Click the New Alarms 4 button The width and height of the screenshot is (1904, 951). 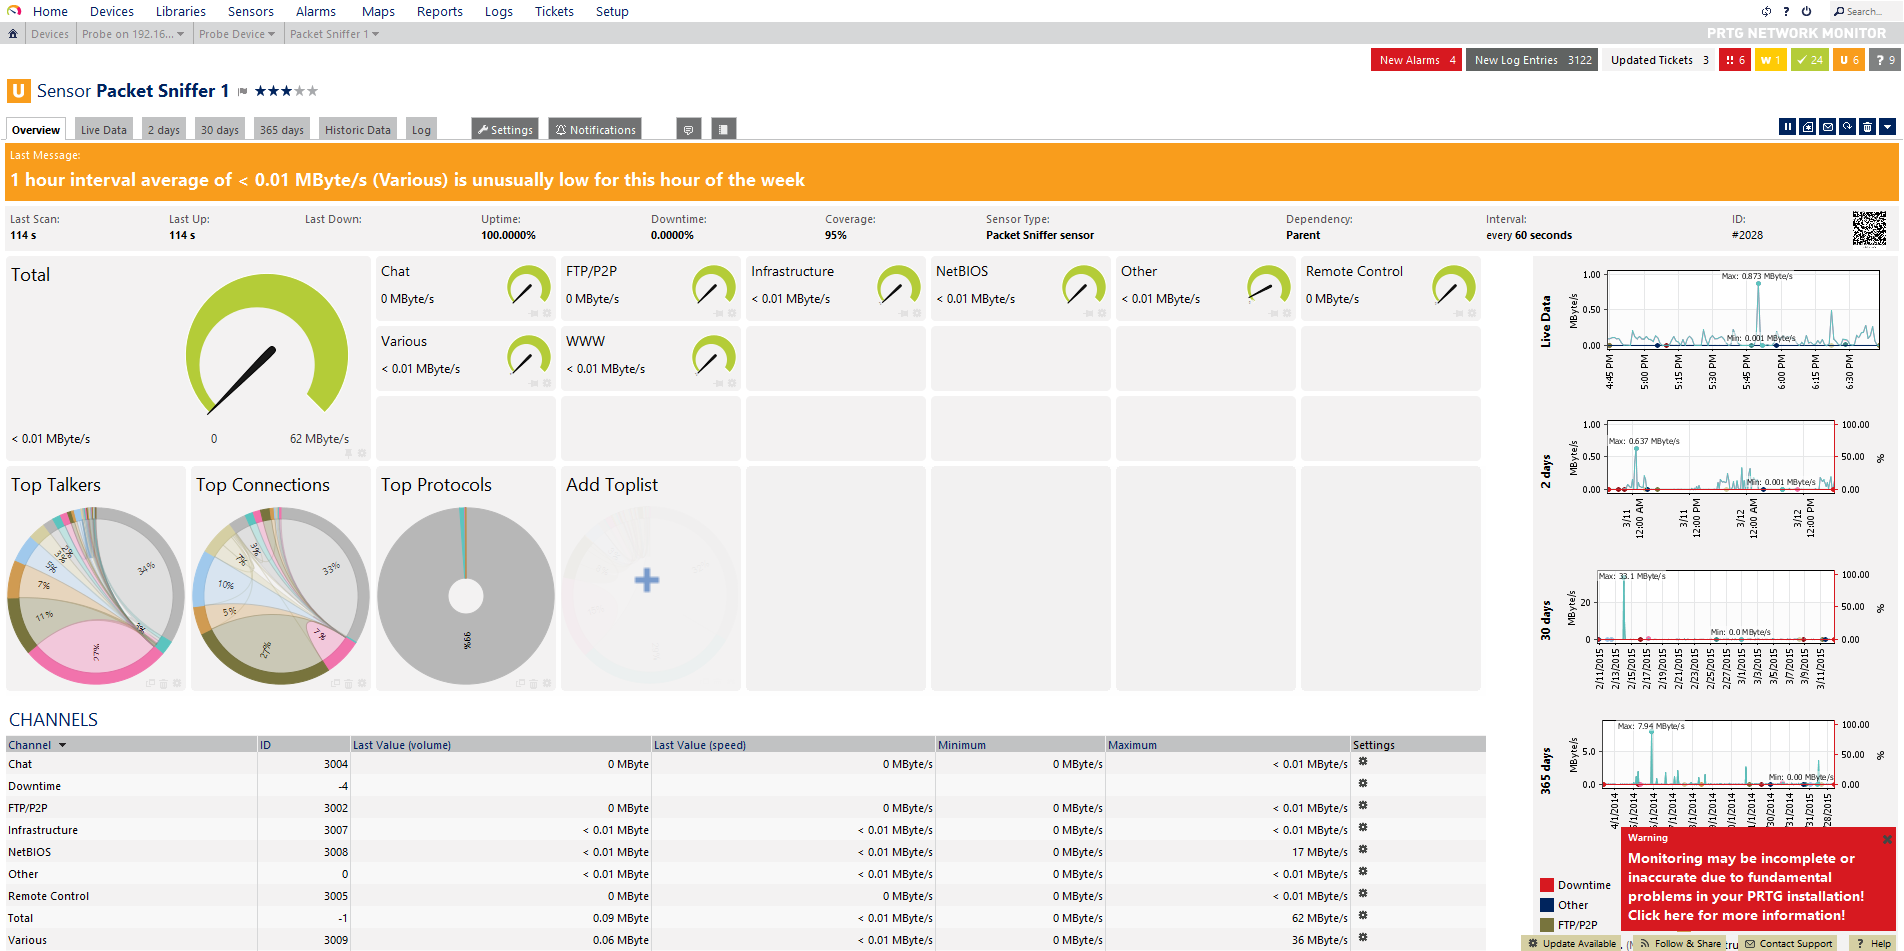[1417, 60]
